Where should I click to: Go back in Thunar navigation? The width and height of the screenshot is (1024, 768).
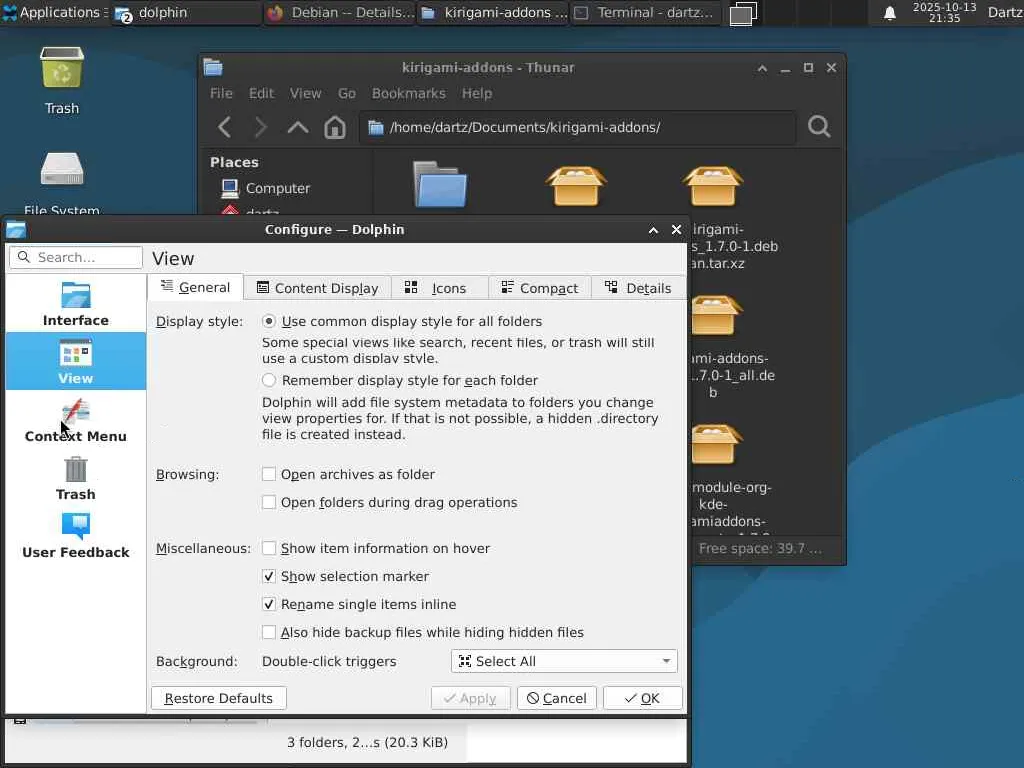[225, 127]
